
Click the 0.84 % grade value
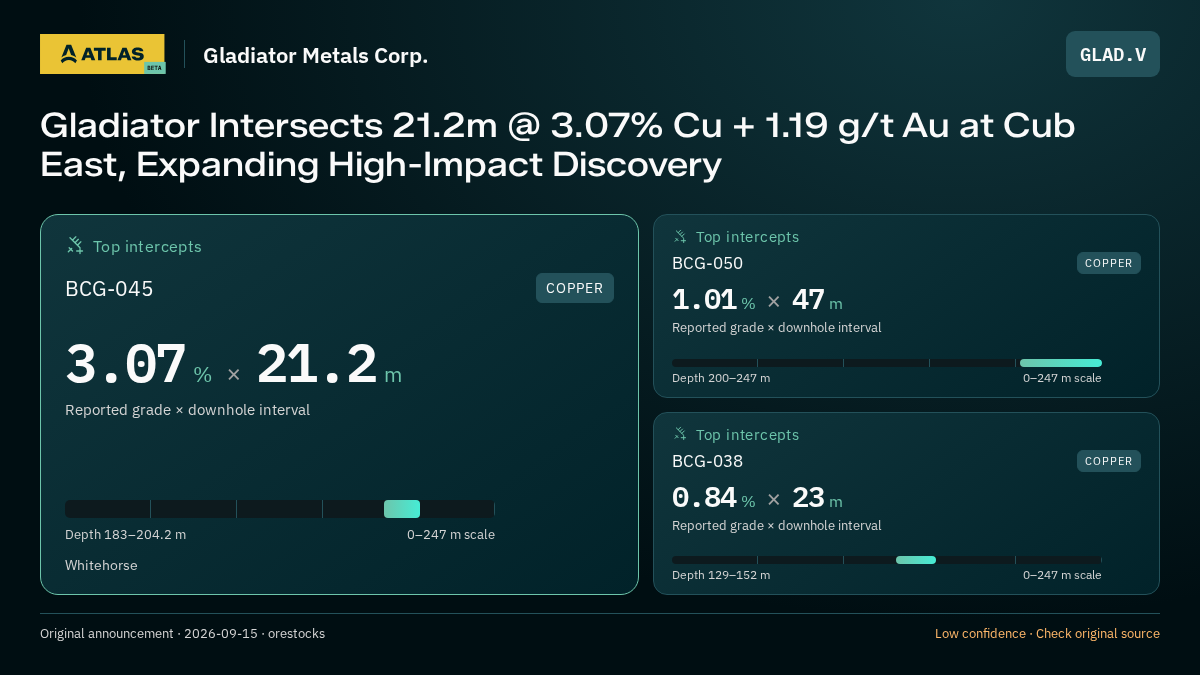pos(713,499)
